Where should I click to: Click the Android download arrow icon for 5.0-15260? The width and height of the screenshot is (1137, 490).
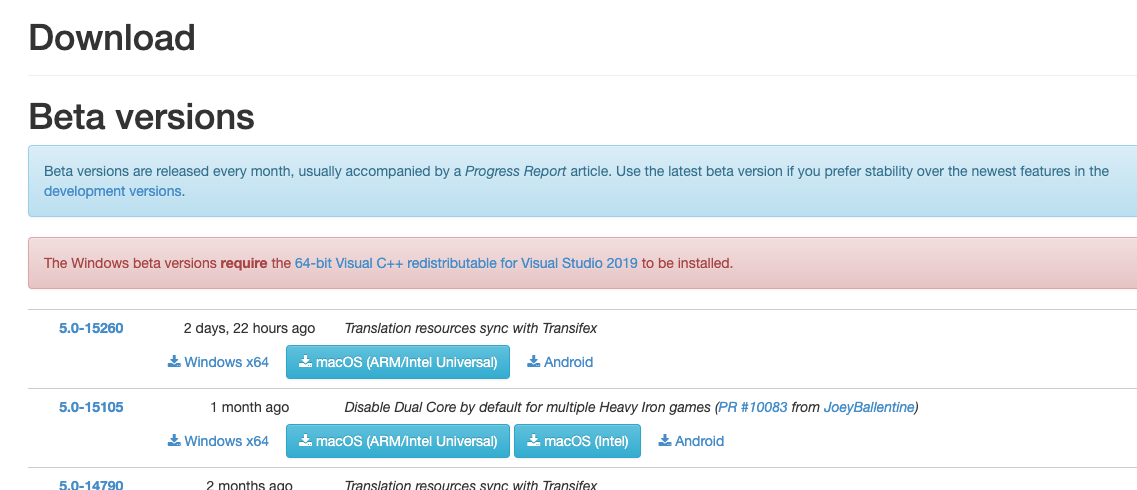pos(534,362)
